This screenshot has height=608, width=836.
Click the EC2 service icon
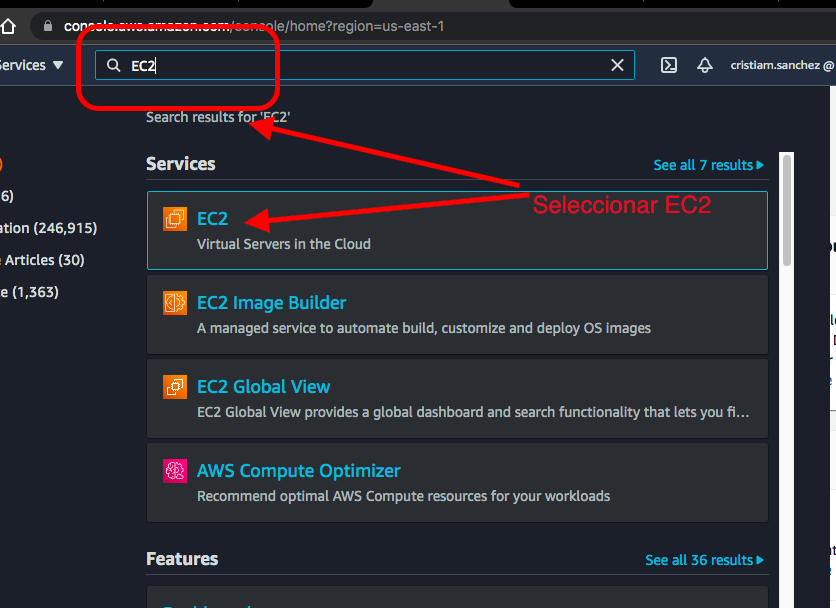pos(175,219)
